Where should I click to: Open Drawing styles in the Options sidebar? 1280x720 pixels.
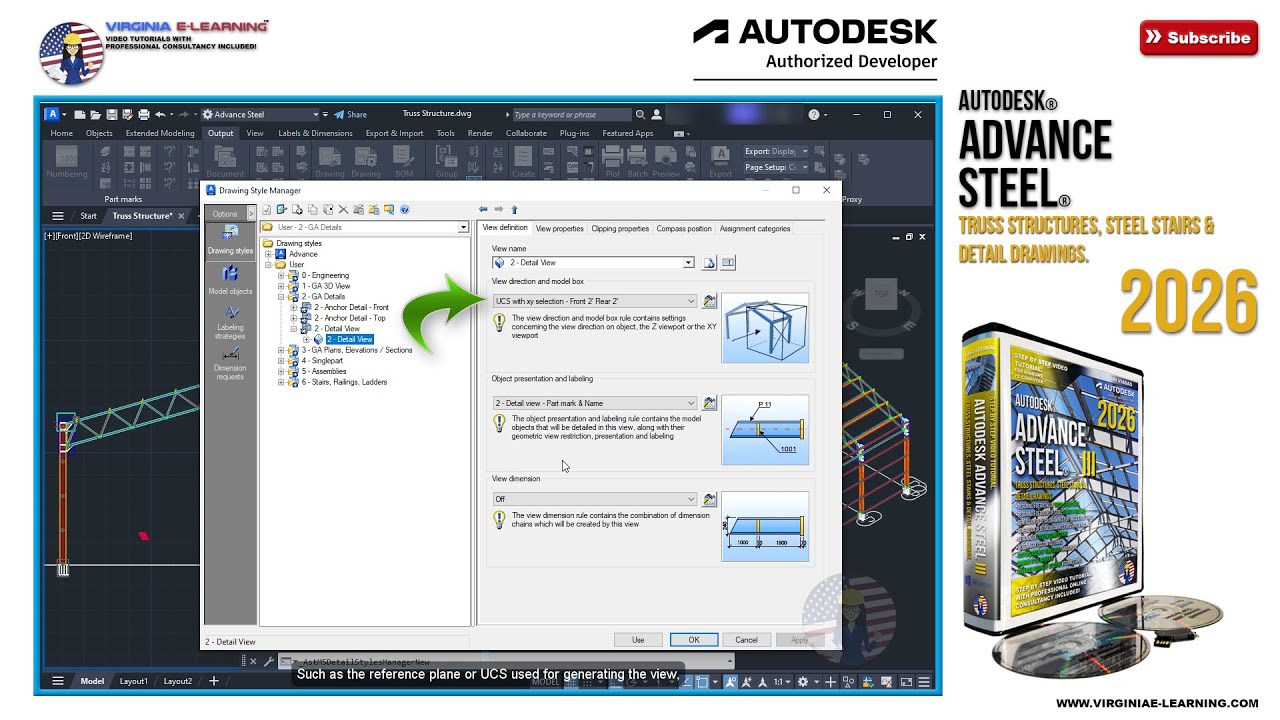(x=230, y=239)
